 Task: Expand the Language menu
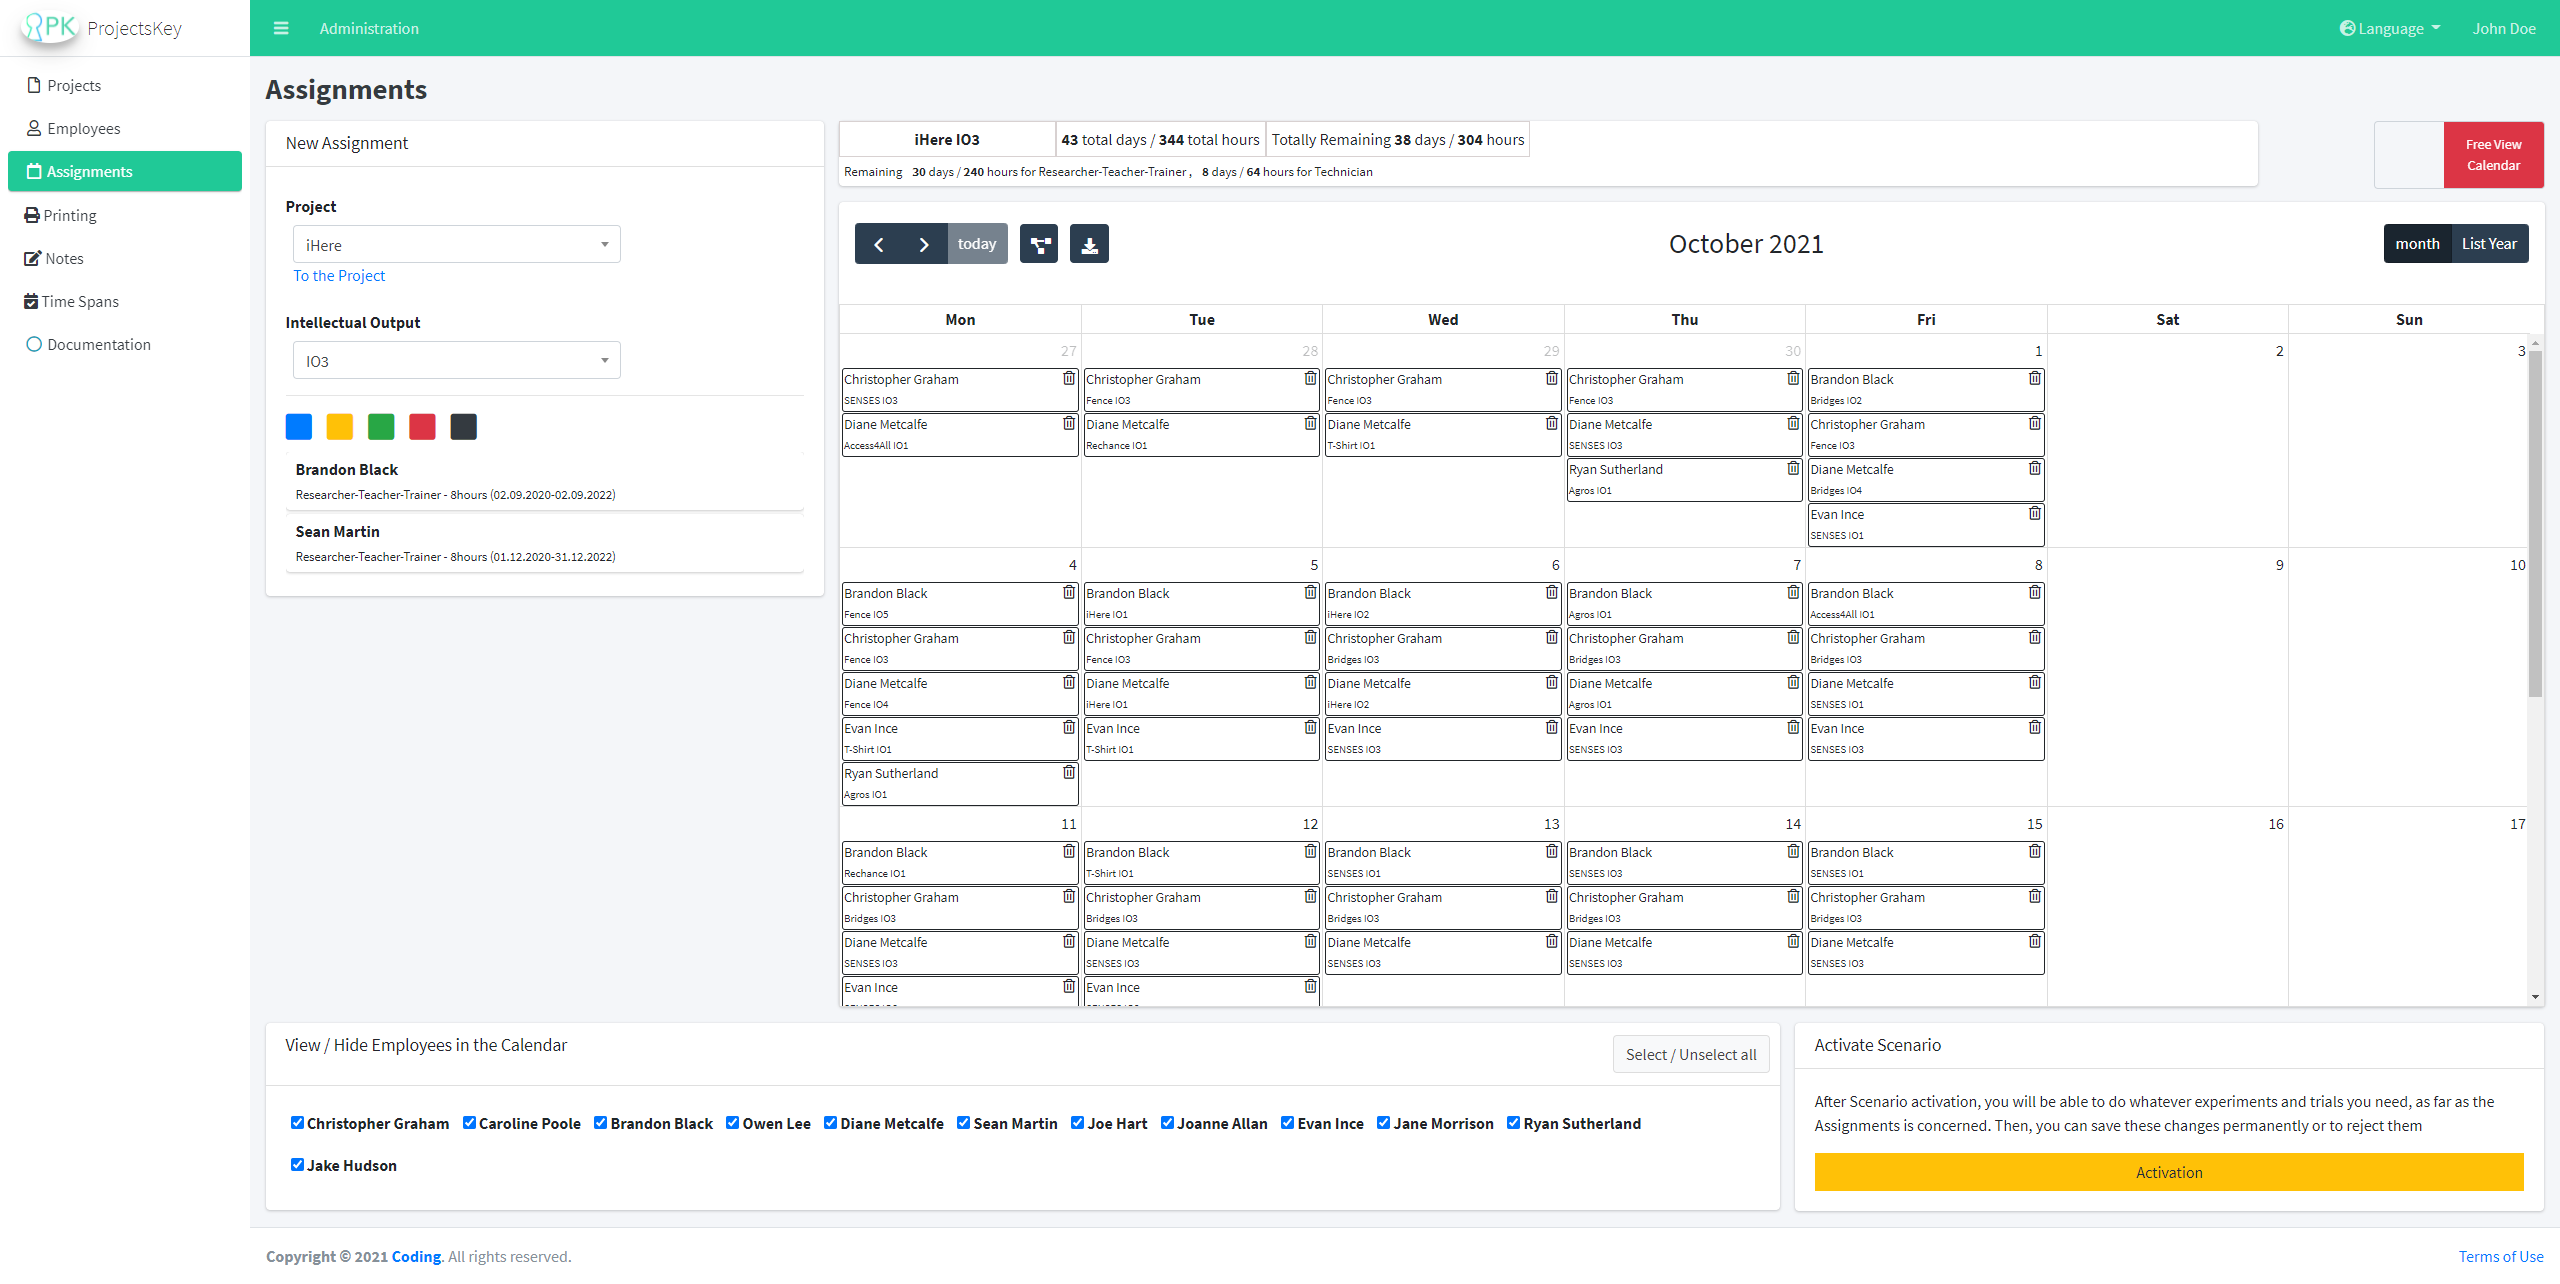(2389, 28)
